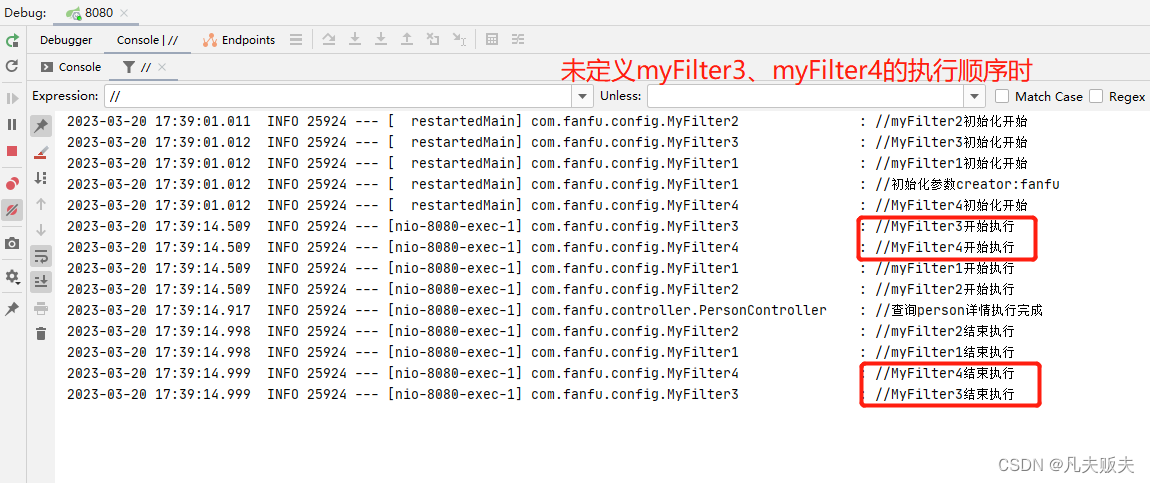Click log line //myFilter2初始化开始

[952, 121]
